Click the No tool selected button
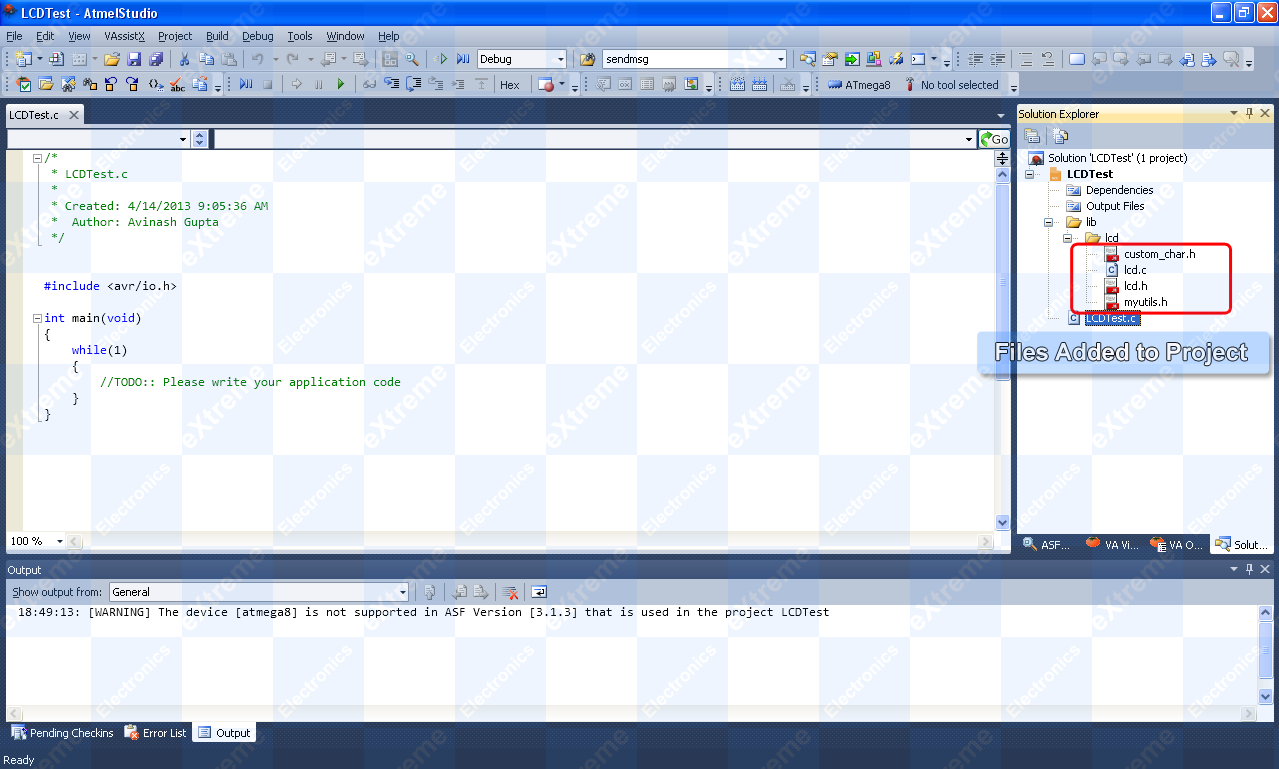The image size is (1279, 769). [x=951, y=85]
